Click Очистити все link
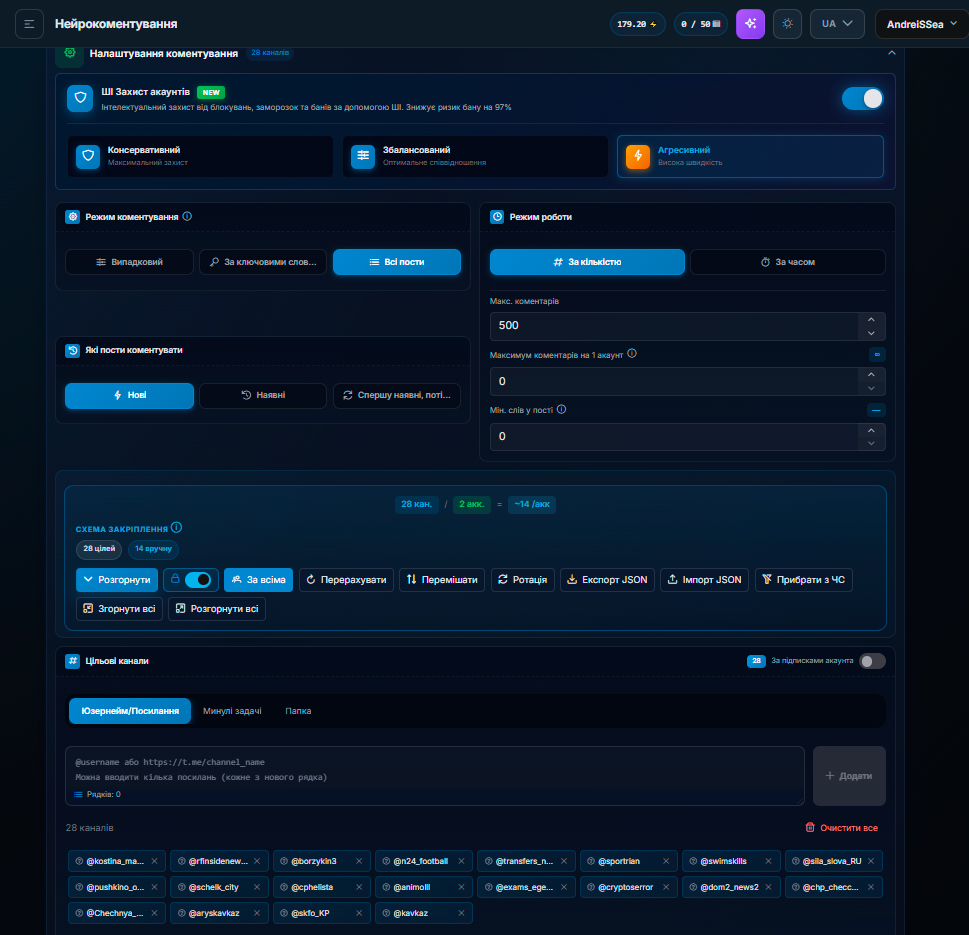This screenshot has width=969, height=935. coord(842,827)
